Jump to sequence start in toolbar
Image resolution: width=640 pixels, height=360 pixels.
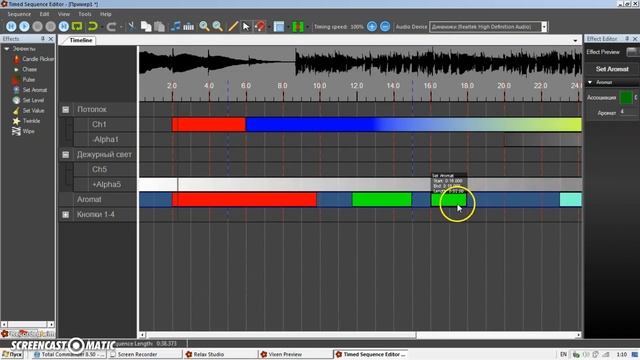11,27
